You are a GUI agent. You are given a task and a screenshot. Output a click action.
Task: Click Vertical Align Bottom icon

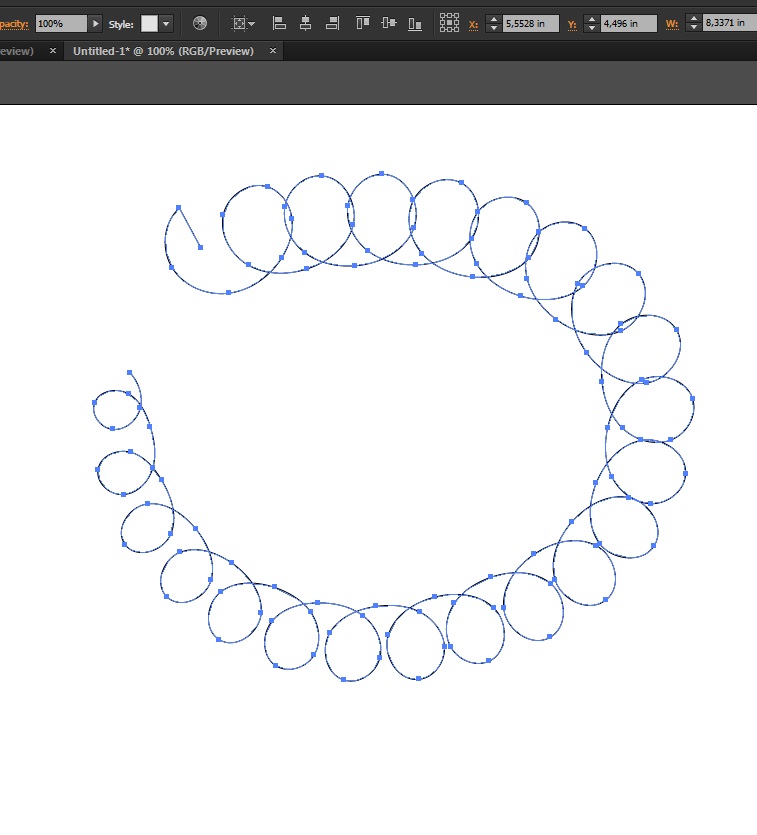point(415,23)
